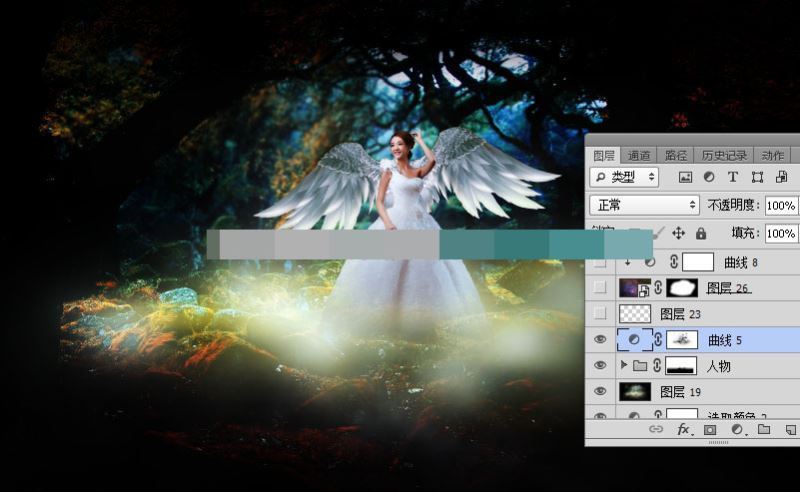Show the 图层 26 layer
Screen dimensions: 800x492
(601, 287)
